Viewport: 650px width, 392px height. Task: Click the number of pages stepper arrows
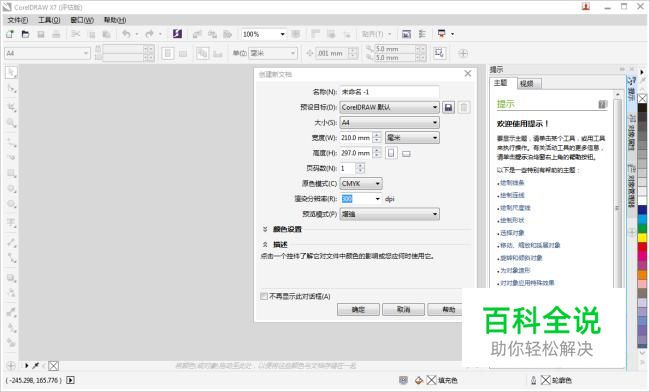coord(360,168)
